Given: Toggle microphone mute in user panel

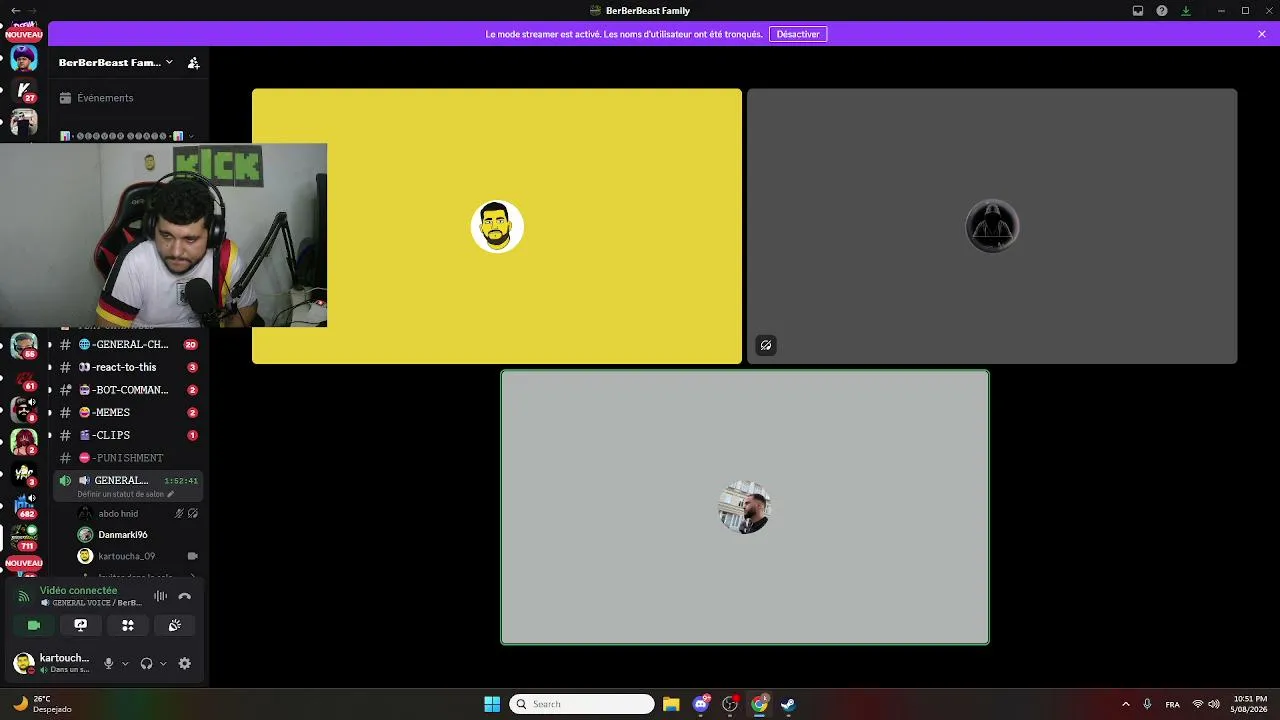Looking at the screenshot, I should point(109,663).
